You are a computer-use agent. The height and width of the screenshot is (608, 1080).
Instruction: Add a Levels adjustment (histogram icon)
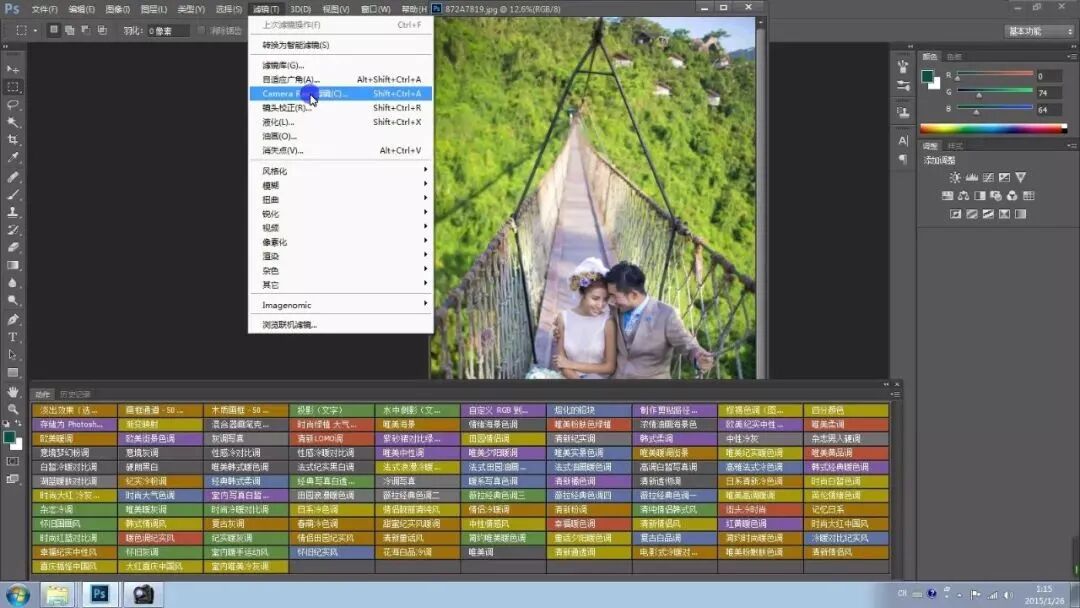(971, 178)
